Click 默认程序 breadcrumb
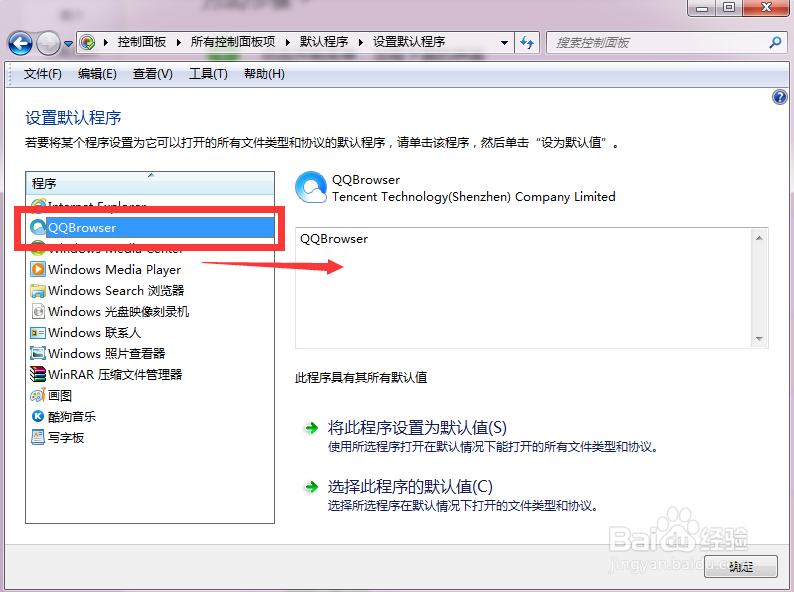Viewport: 794px width, 592px height. coord(324,42)
